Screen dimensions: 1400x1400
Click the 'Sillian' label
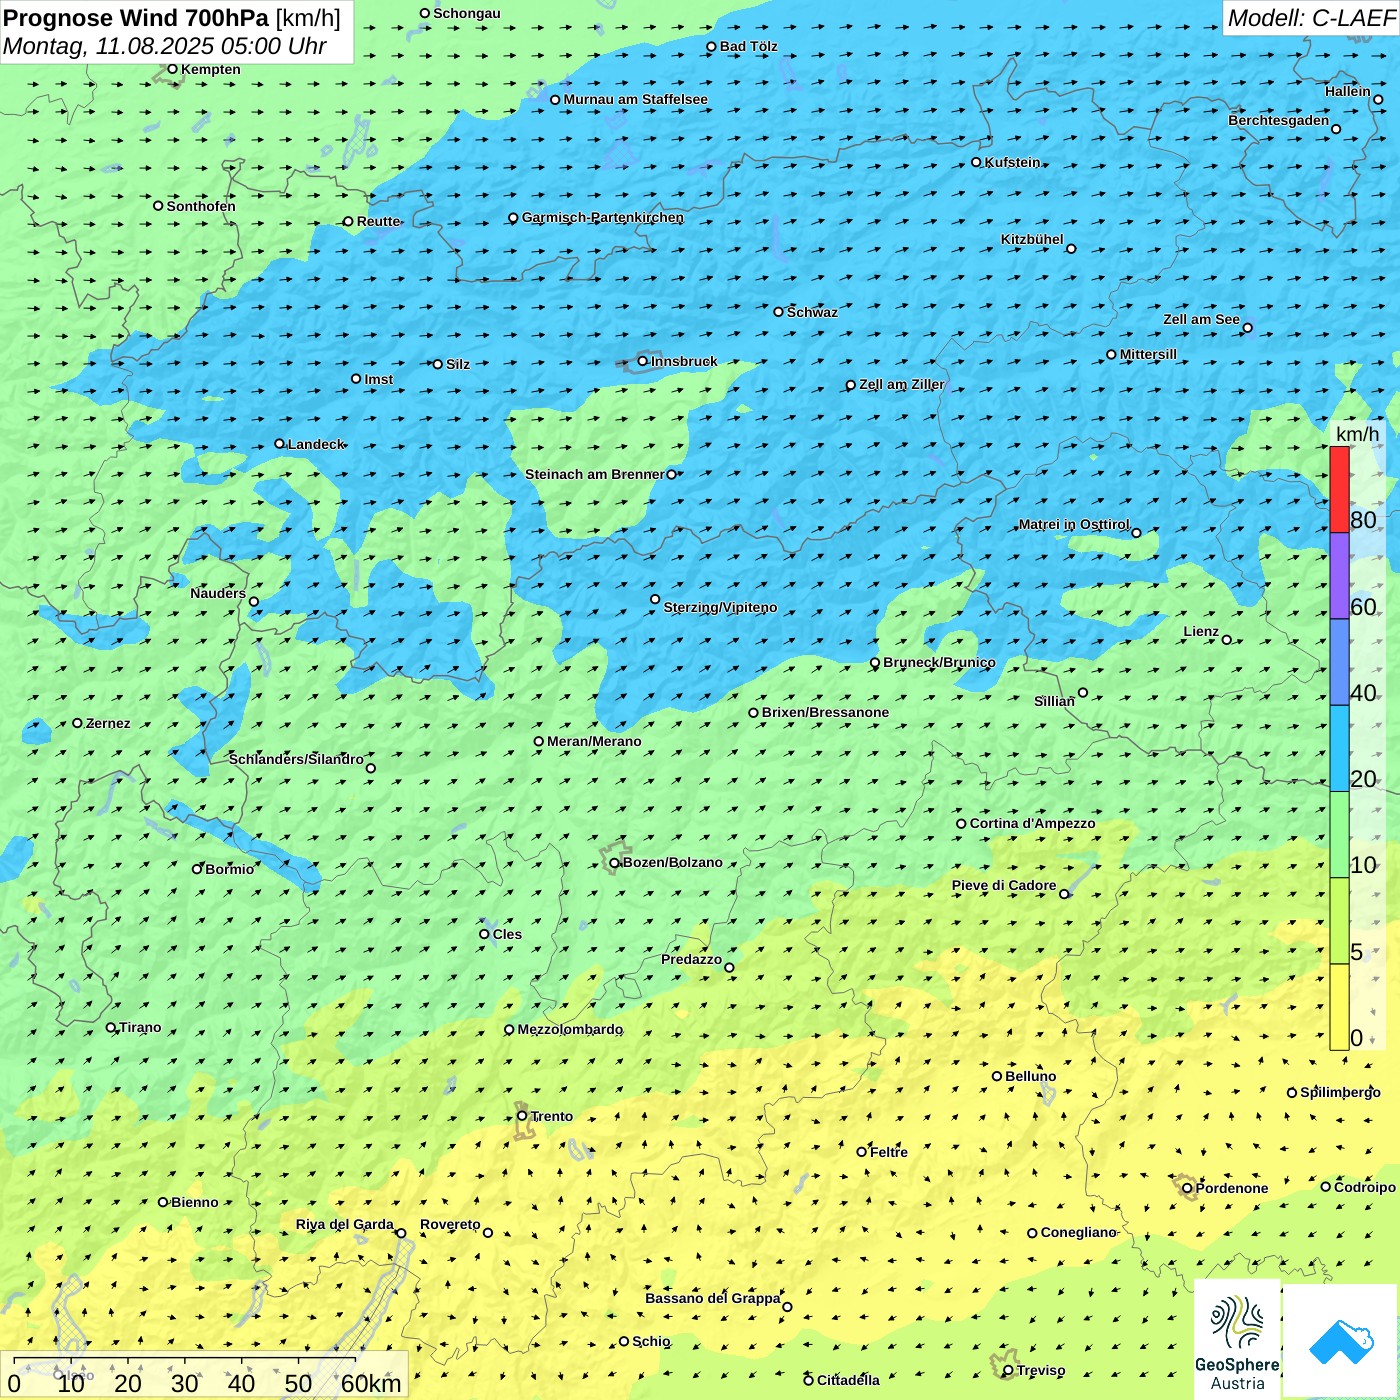[x=1054, y=701]
